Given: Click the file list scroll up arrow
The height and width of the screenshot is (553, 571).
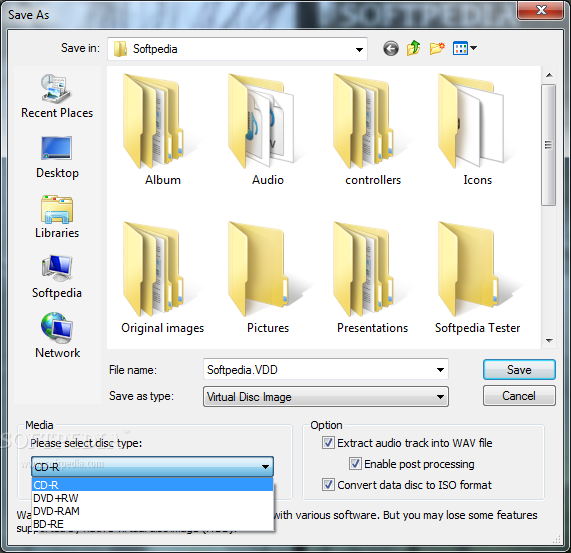Looking at the screenshot, I should coord(549,75).
